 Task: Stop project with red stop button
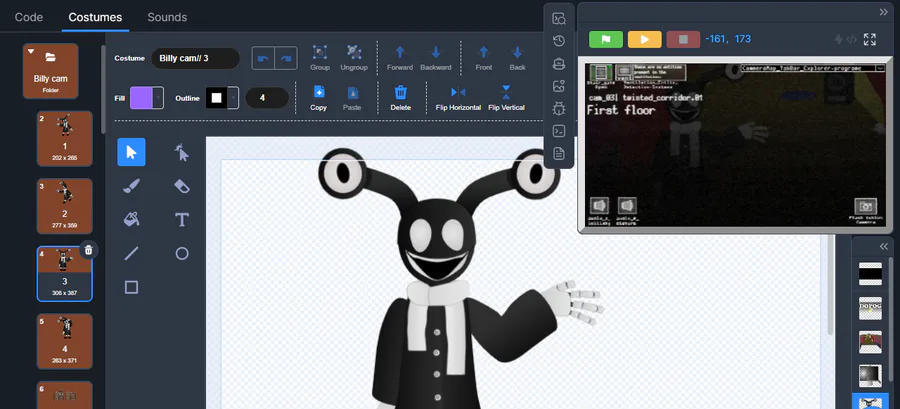tap(683, 40)
